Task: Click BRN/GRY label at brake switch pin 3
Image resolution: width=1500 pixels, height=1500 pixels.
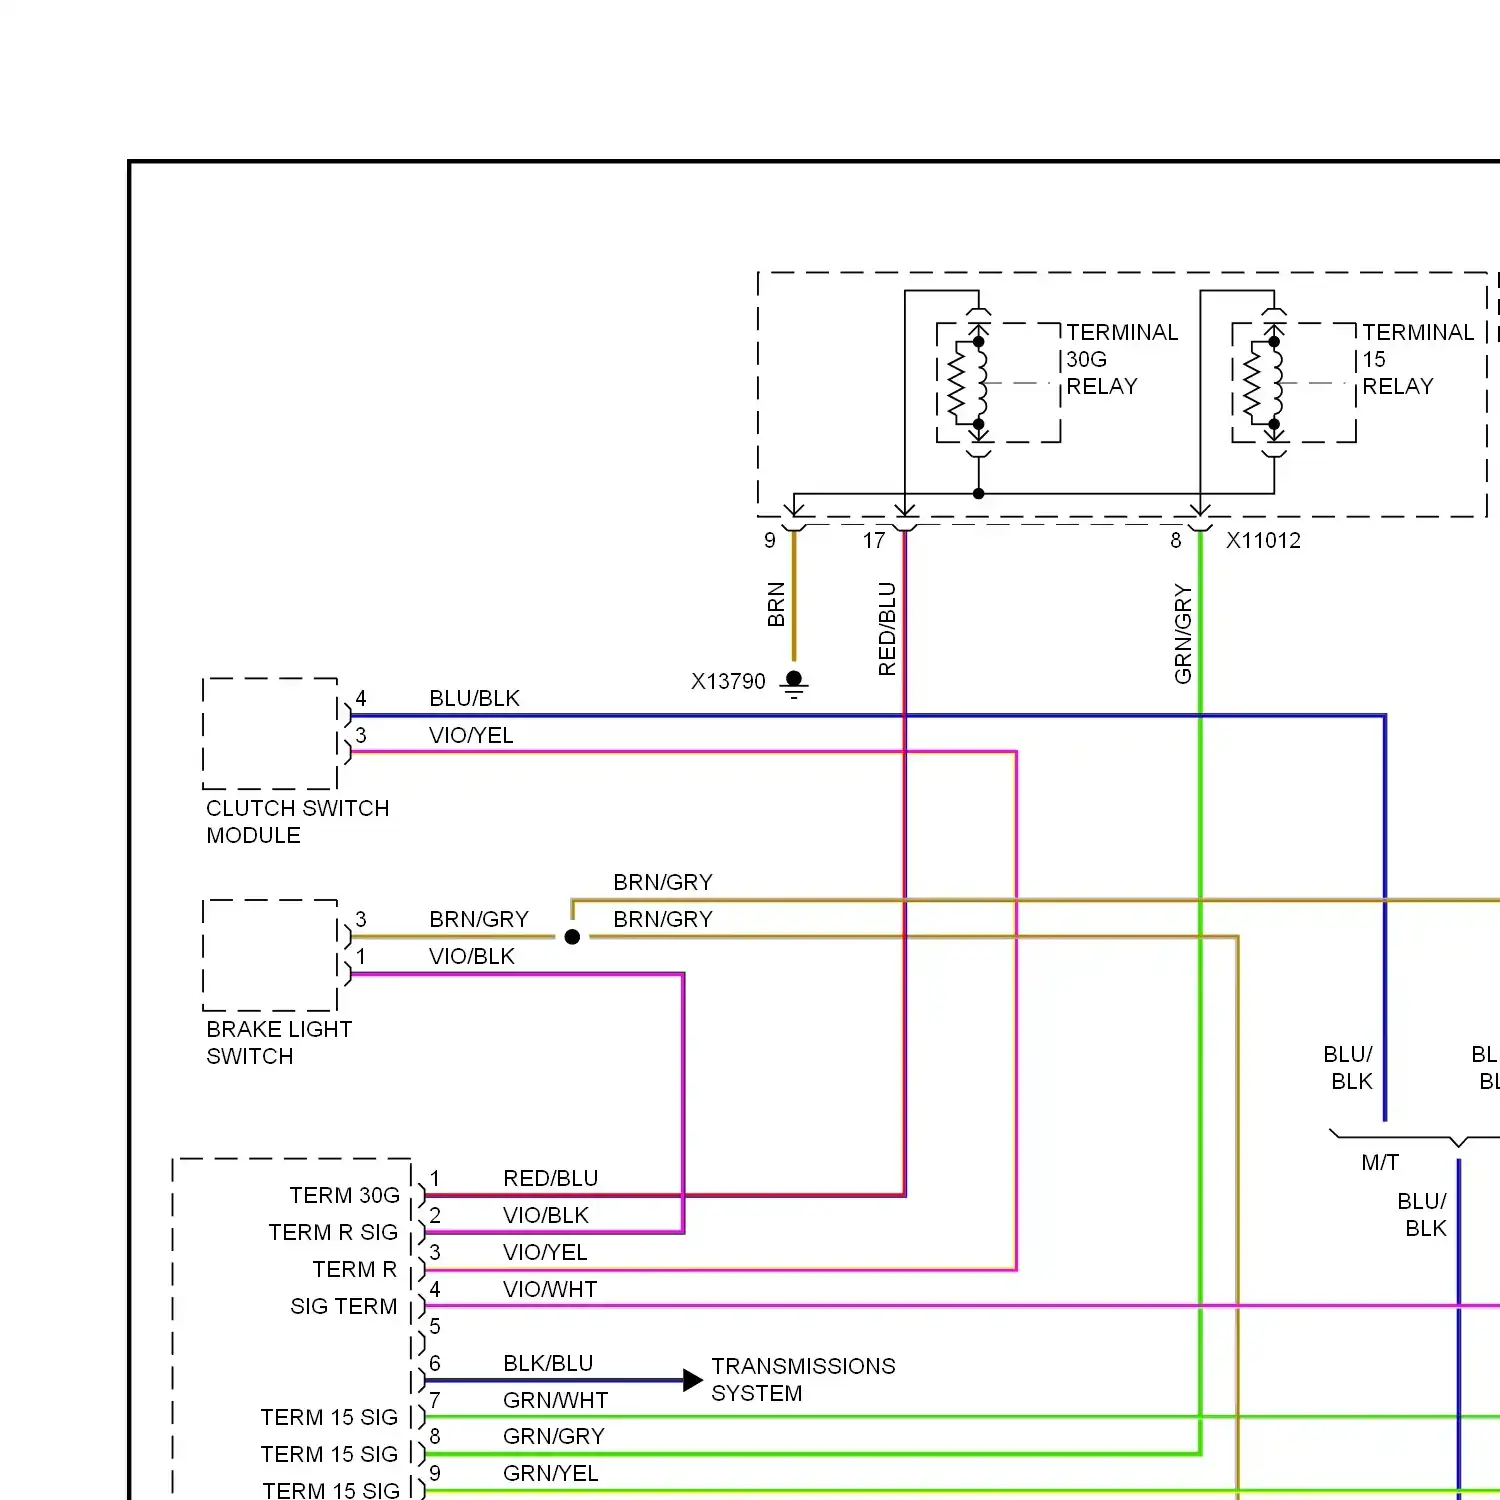Action: [x=478, y=919]
